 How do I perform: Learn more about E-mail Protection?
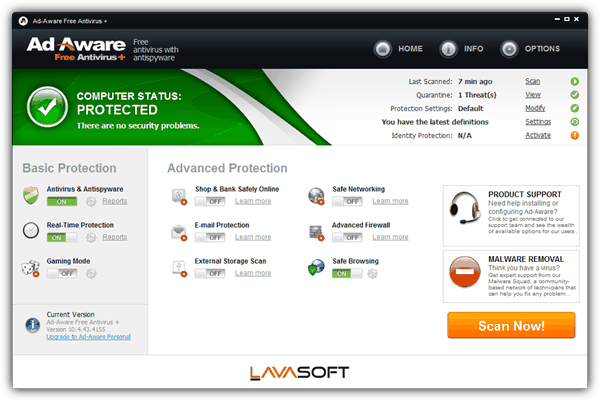coord(253,237)
